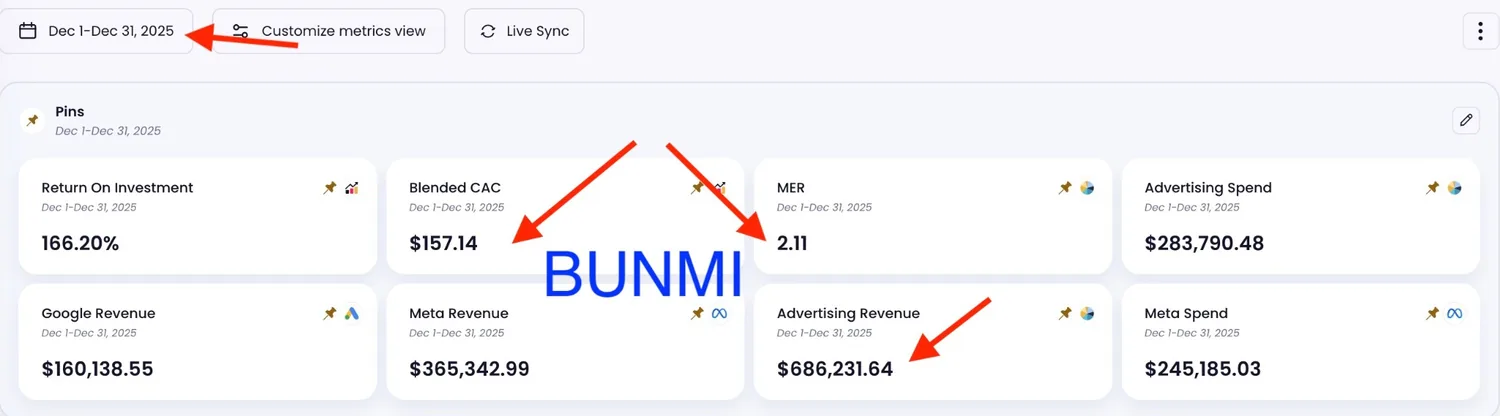The width and height of the screenshot is (1500, 416).
Task: Click the Pins section heading
Action: coord(69,112)
